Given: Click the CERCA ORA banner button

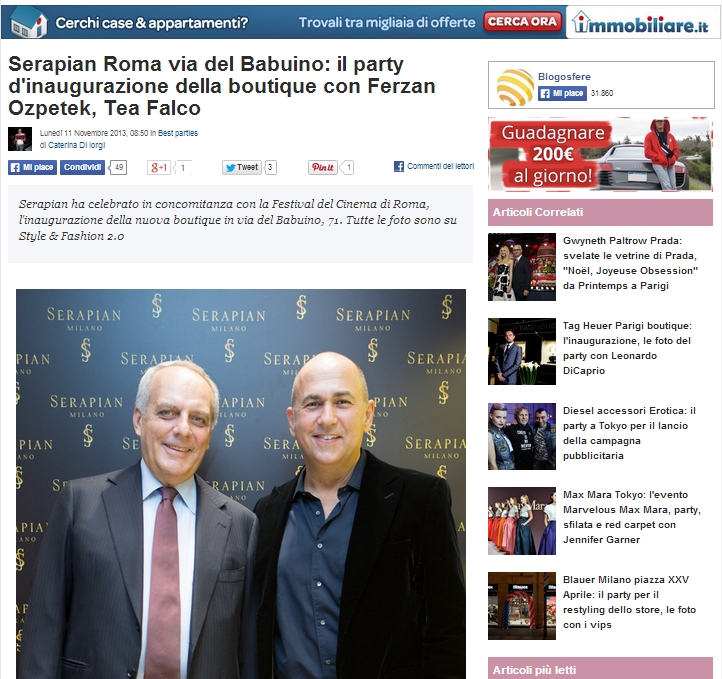Looking at the screenshot, I should (x=522, y=22).
